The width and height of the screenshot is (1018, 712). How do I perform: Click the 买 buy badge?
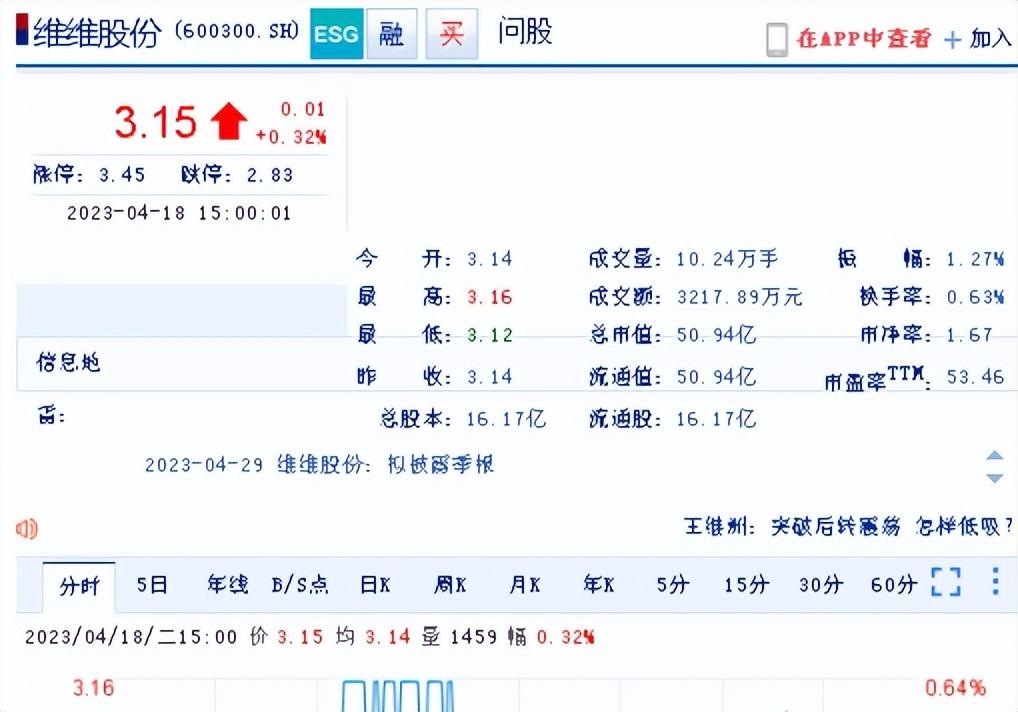[x=451, y=34]
